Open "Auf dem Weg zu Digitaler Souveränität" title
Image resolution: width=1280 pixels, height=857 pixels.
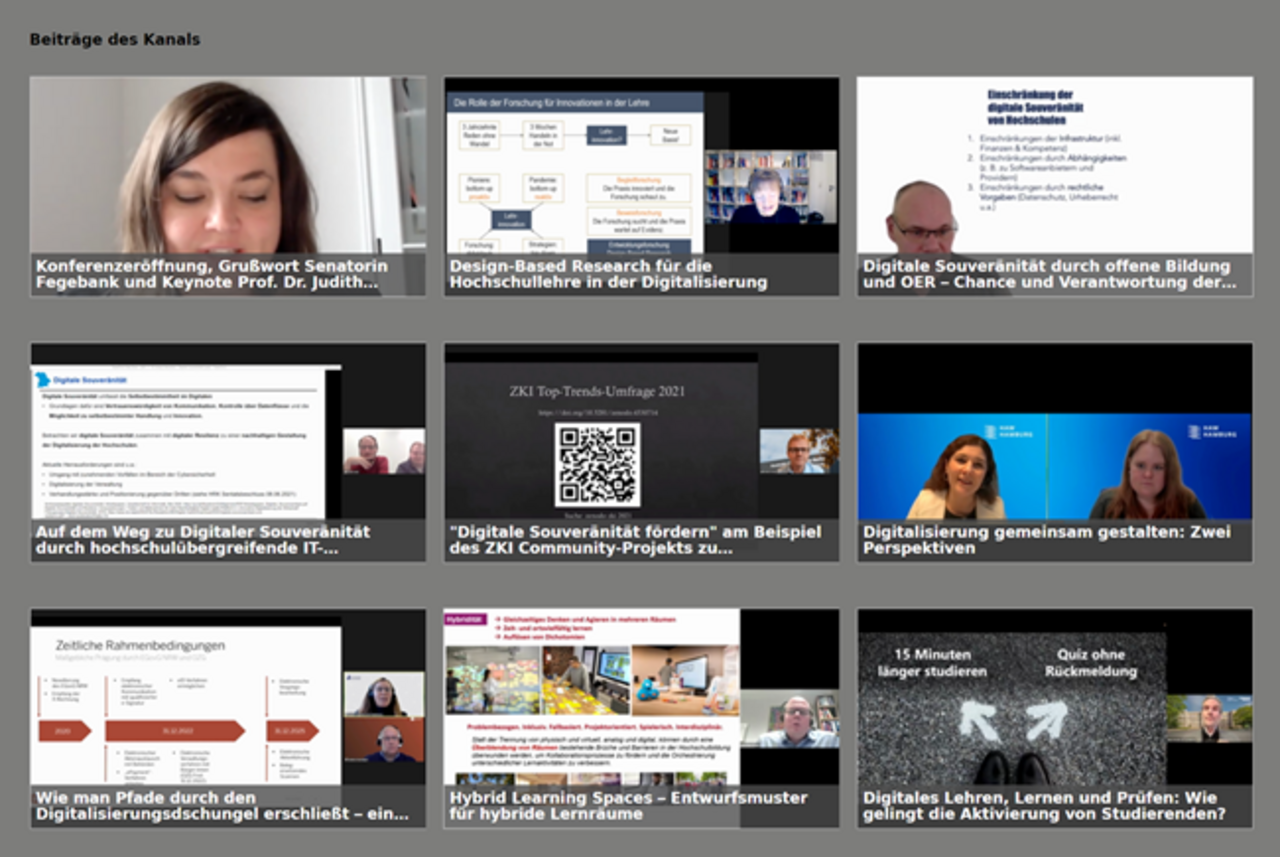203,540
